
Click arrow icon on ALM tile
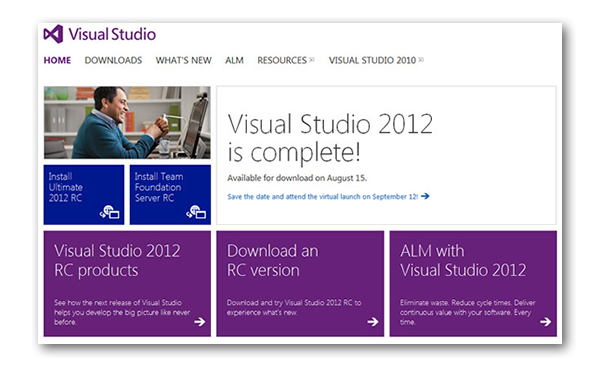coord(546,322)
